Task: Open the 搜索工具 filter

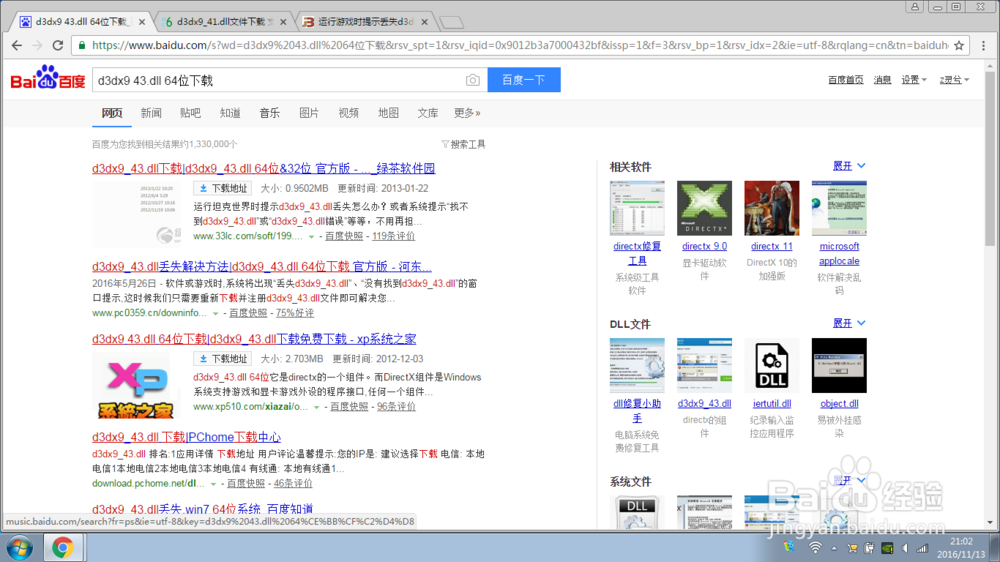Action: (x=463, y=144)
